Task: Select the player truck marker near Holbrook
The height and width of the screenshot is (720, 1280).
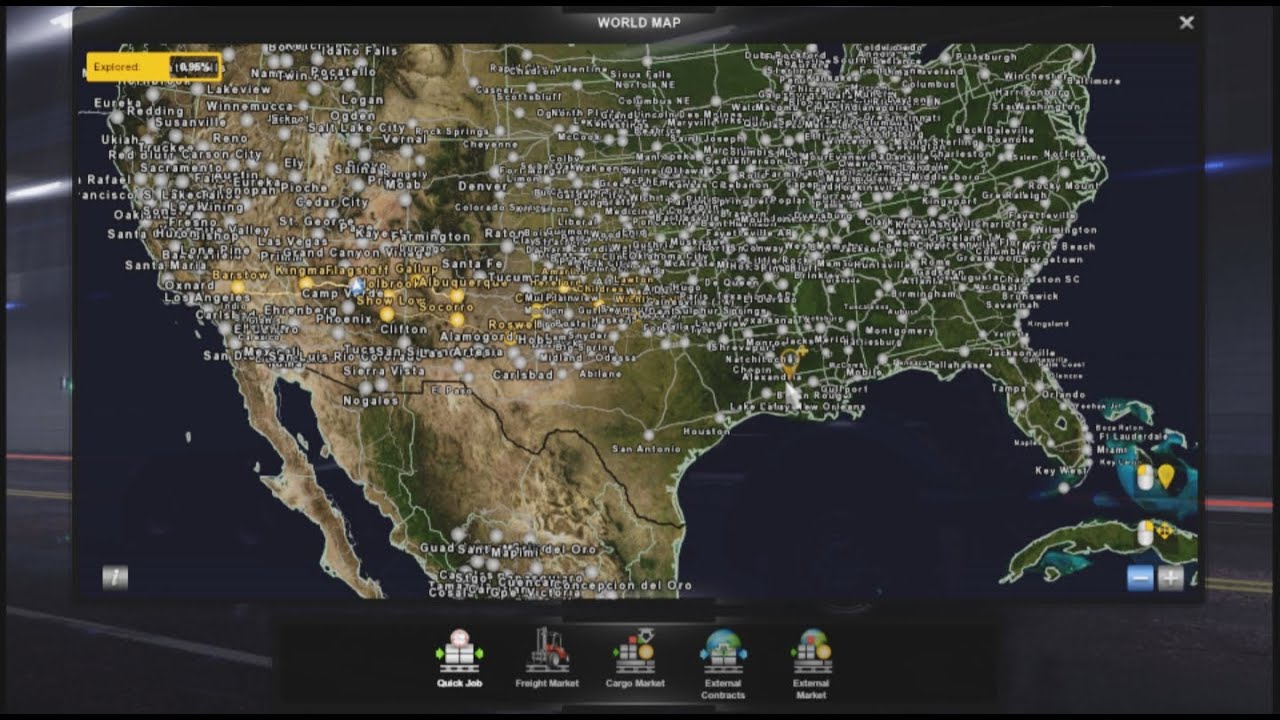Action: 357,286
